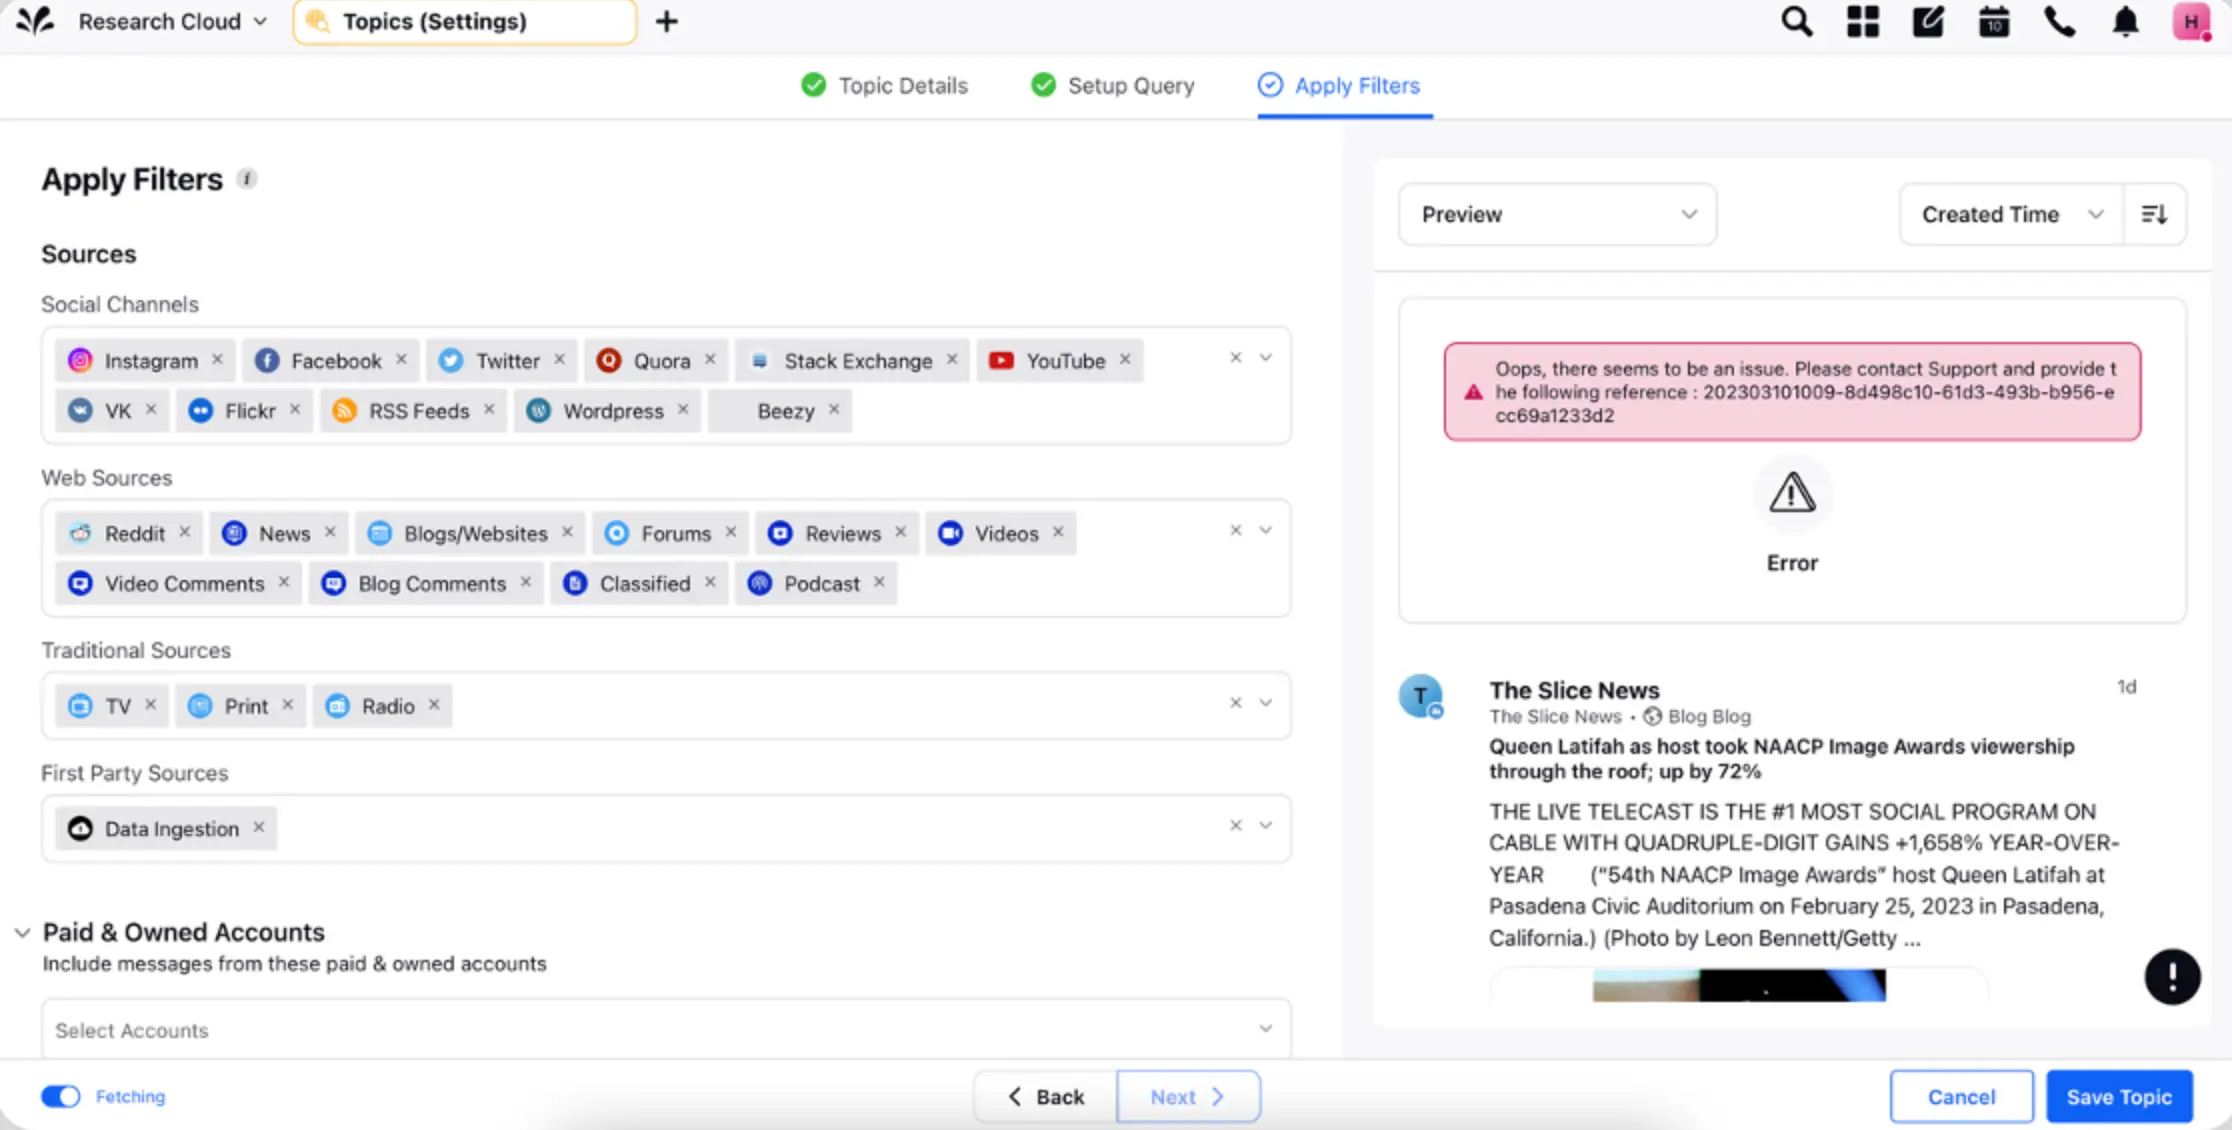Remove the Podcast web source chip
This screenshot has height=1130, width=2232.
(x=879, y=582)
